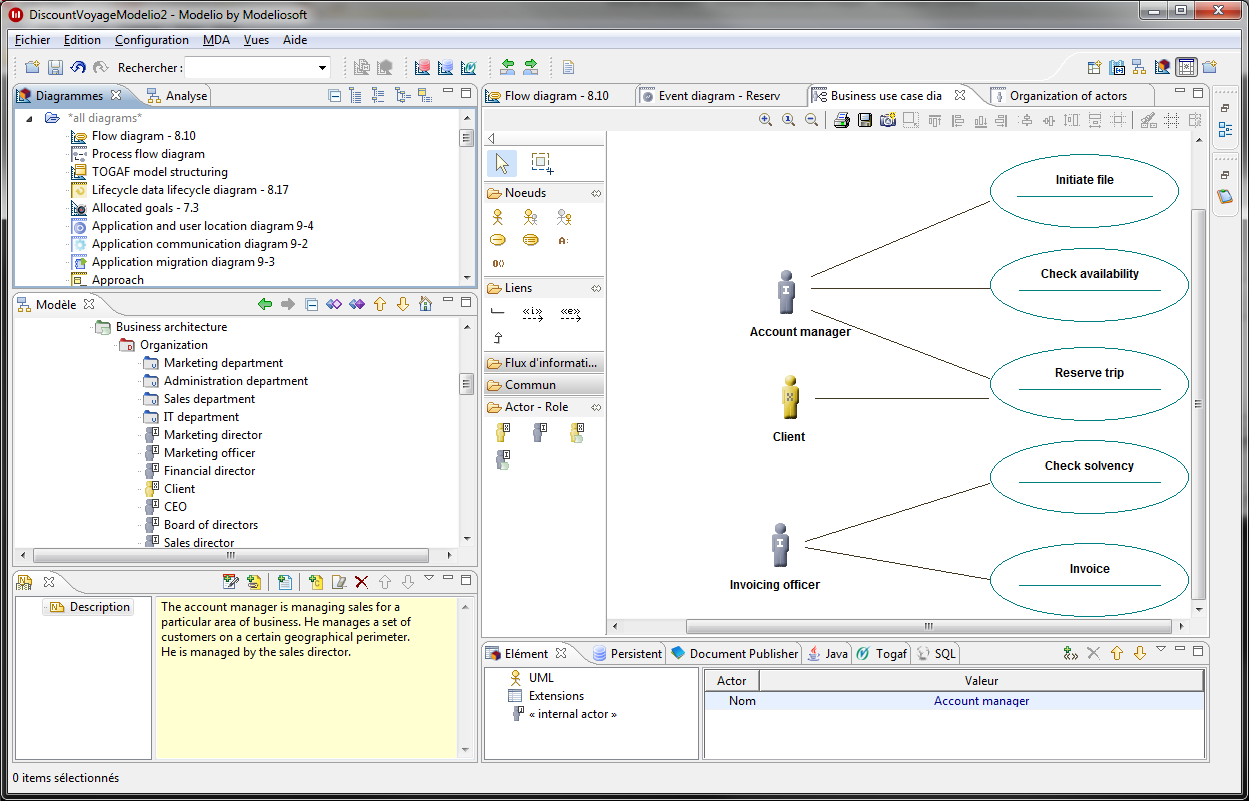The width and height of the screenshot is (1249, 801).
Task: Open the Togaf tab
Action: pyautogui.click(x=882, y=654)
